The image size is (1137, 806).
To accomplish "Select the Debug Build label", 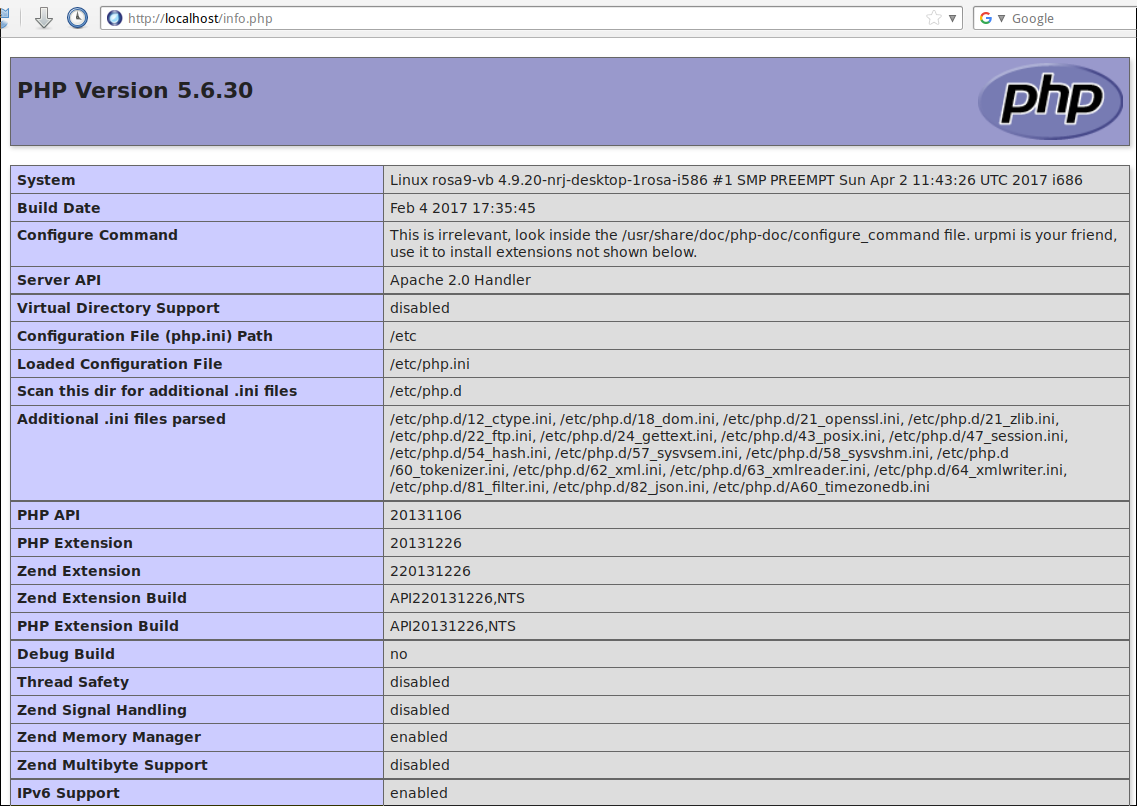I will [66, 654].
